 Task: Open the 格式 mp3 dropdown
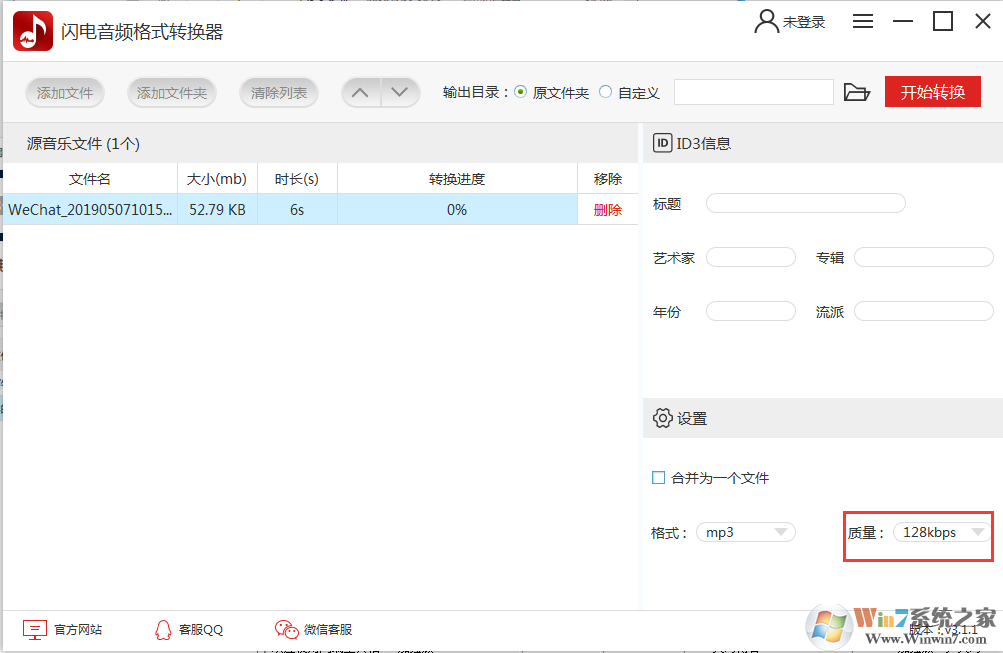745,532
